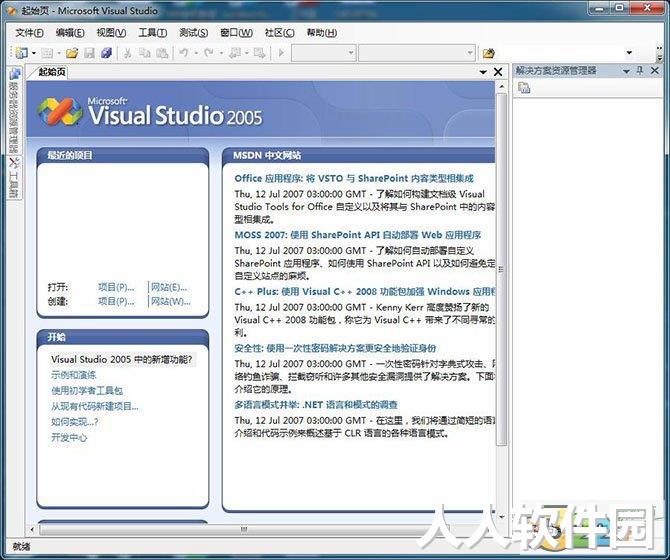Click the New Project toolbar icon
The width and height of the screenshot is (670, 560).
pyautogui.click(x=21, y=53)
